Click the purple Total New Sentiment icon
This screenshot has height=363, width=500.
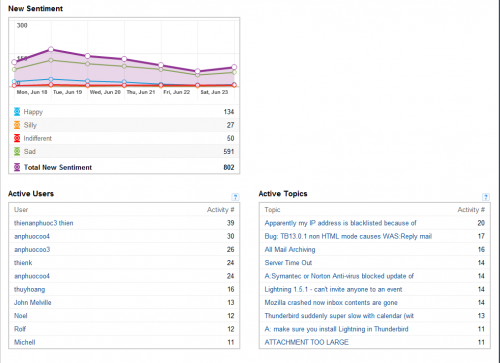coord(17,167)
